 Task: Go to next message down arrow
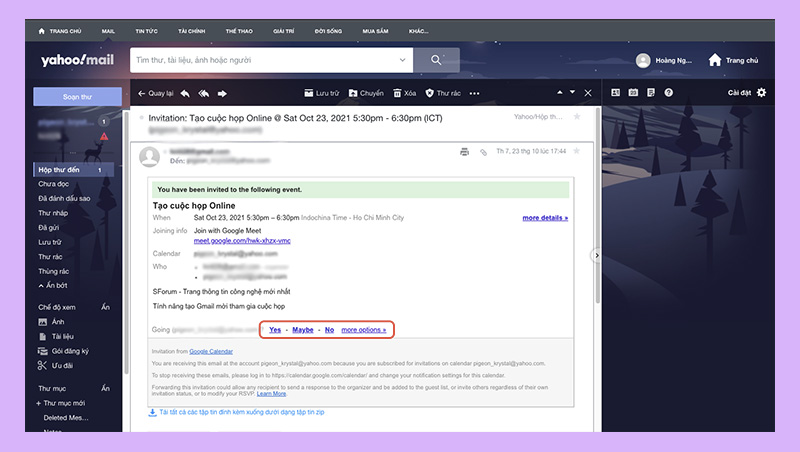572,92
